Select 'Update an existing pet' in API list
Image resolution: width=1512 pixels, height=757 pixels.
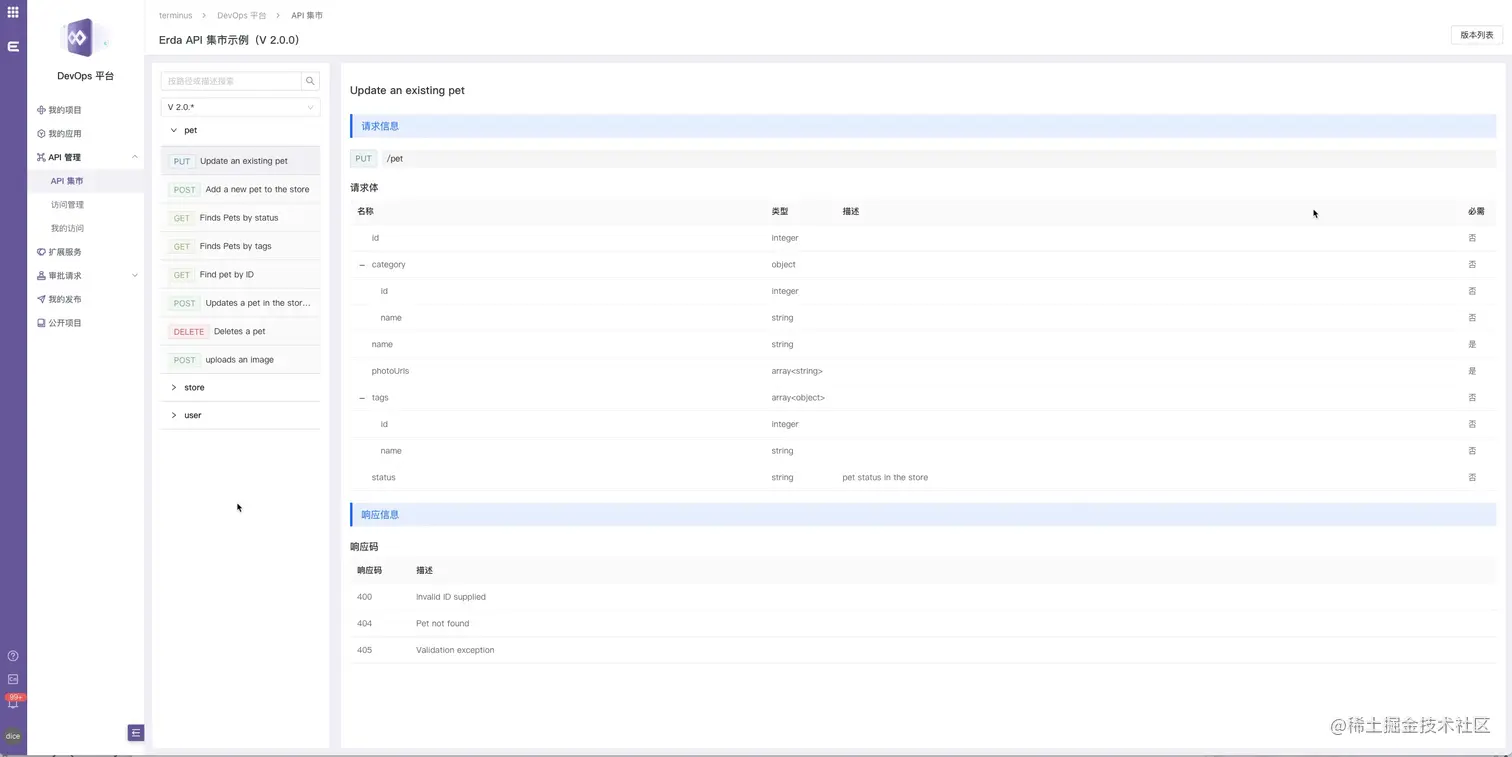[x=240, y=161]
